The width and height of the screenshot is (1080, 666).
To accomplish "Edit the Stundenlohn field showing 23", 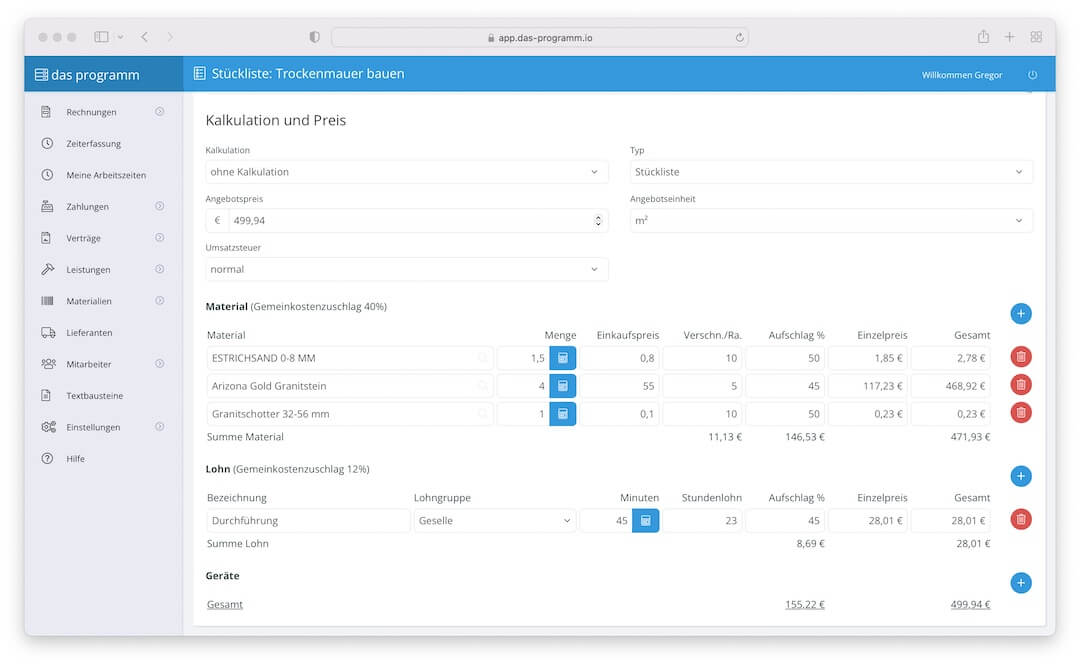I will (x=703, y=521).
